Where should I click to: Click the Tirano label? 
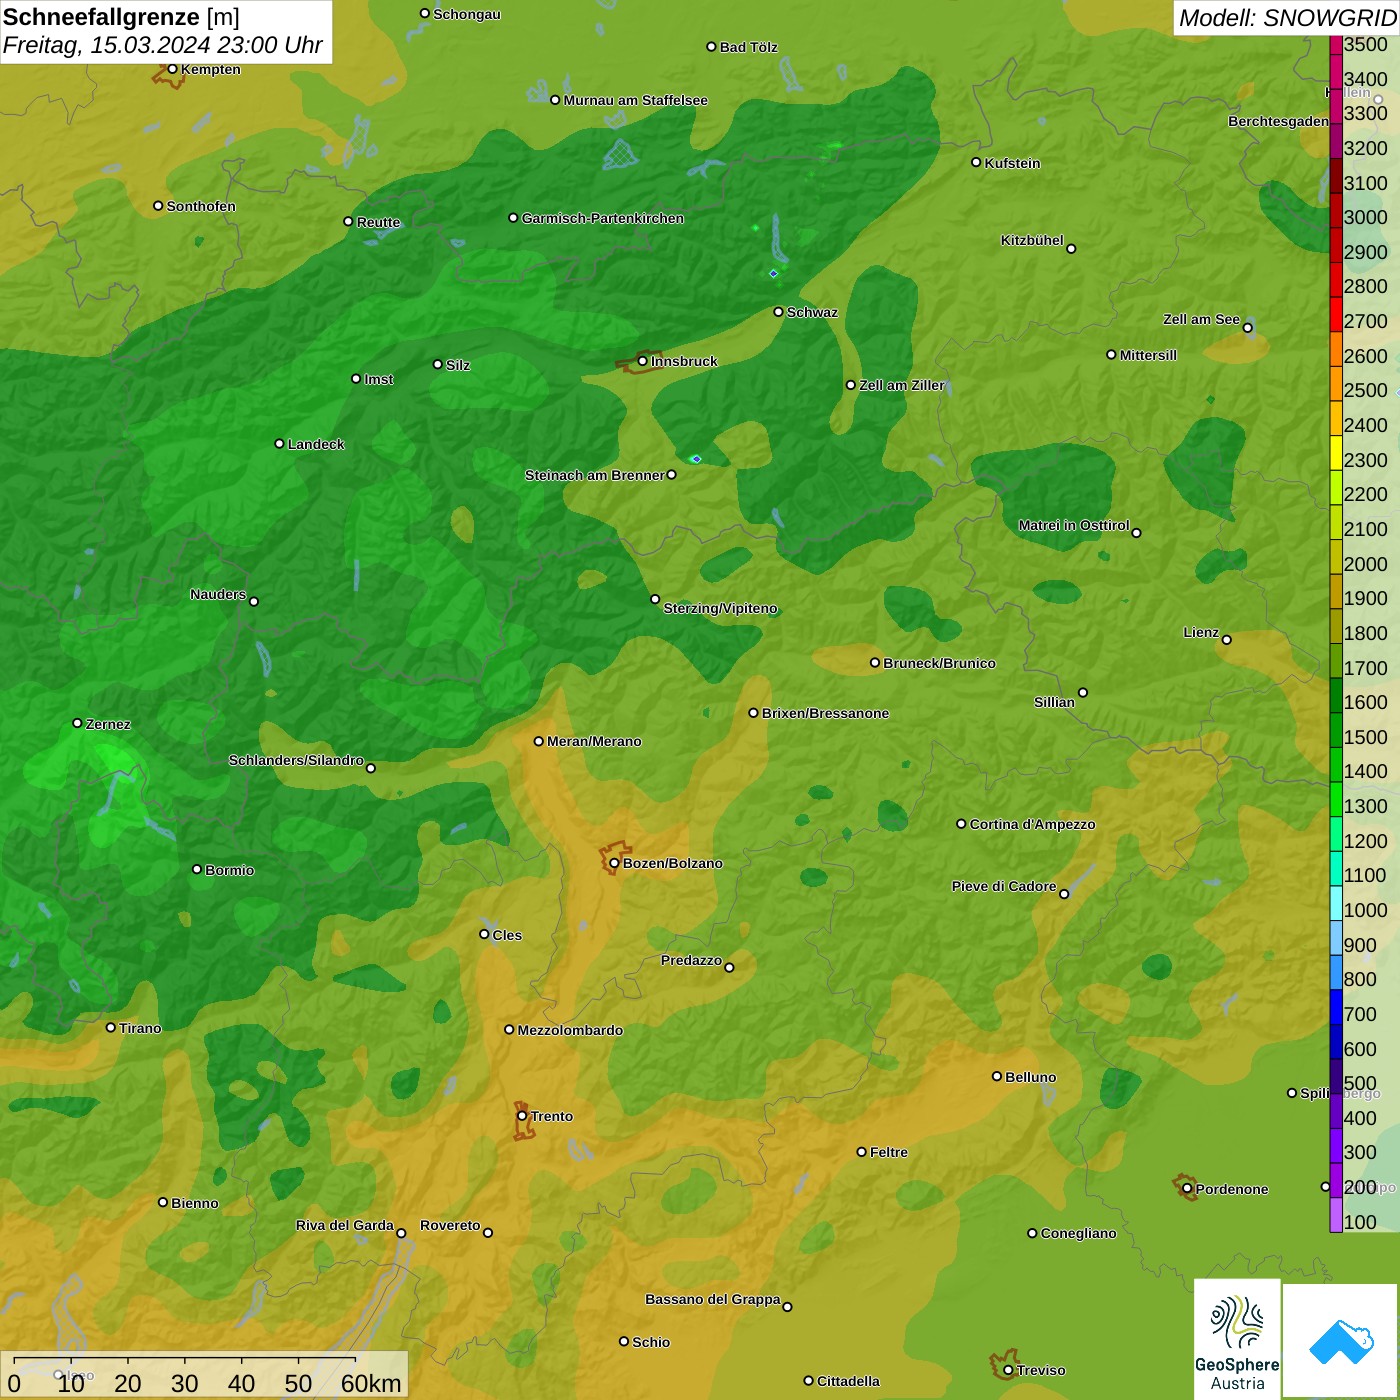[x=140, y=1028]
